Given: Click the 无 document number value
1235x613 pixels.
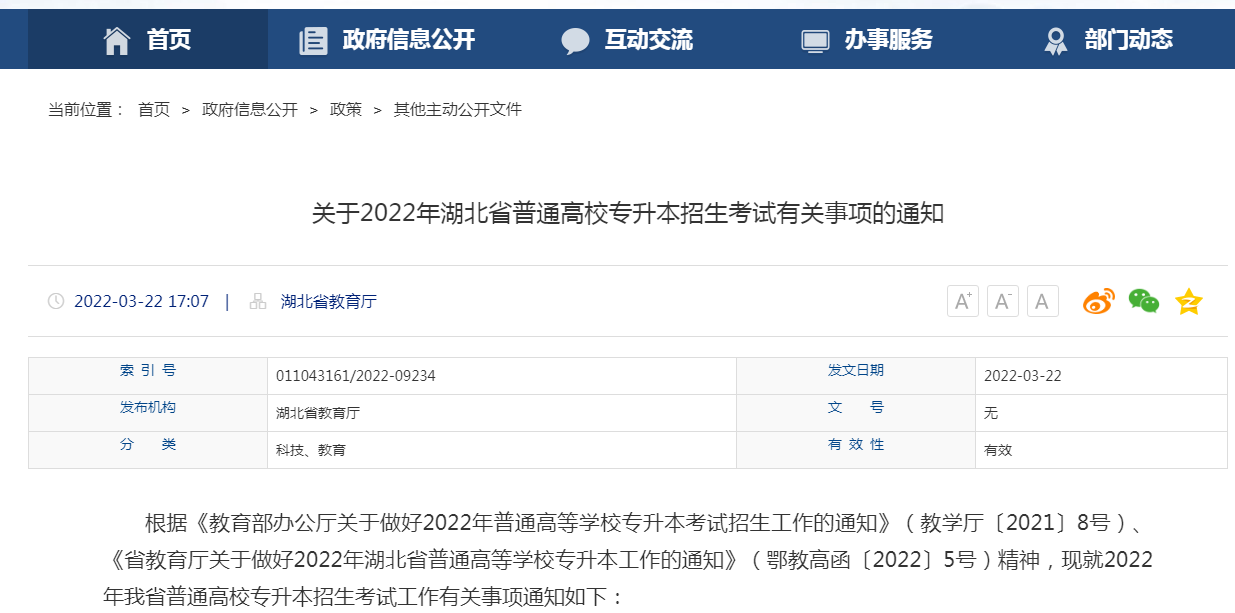Looking at the screenshot, I should coord(991,413).
